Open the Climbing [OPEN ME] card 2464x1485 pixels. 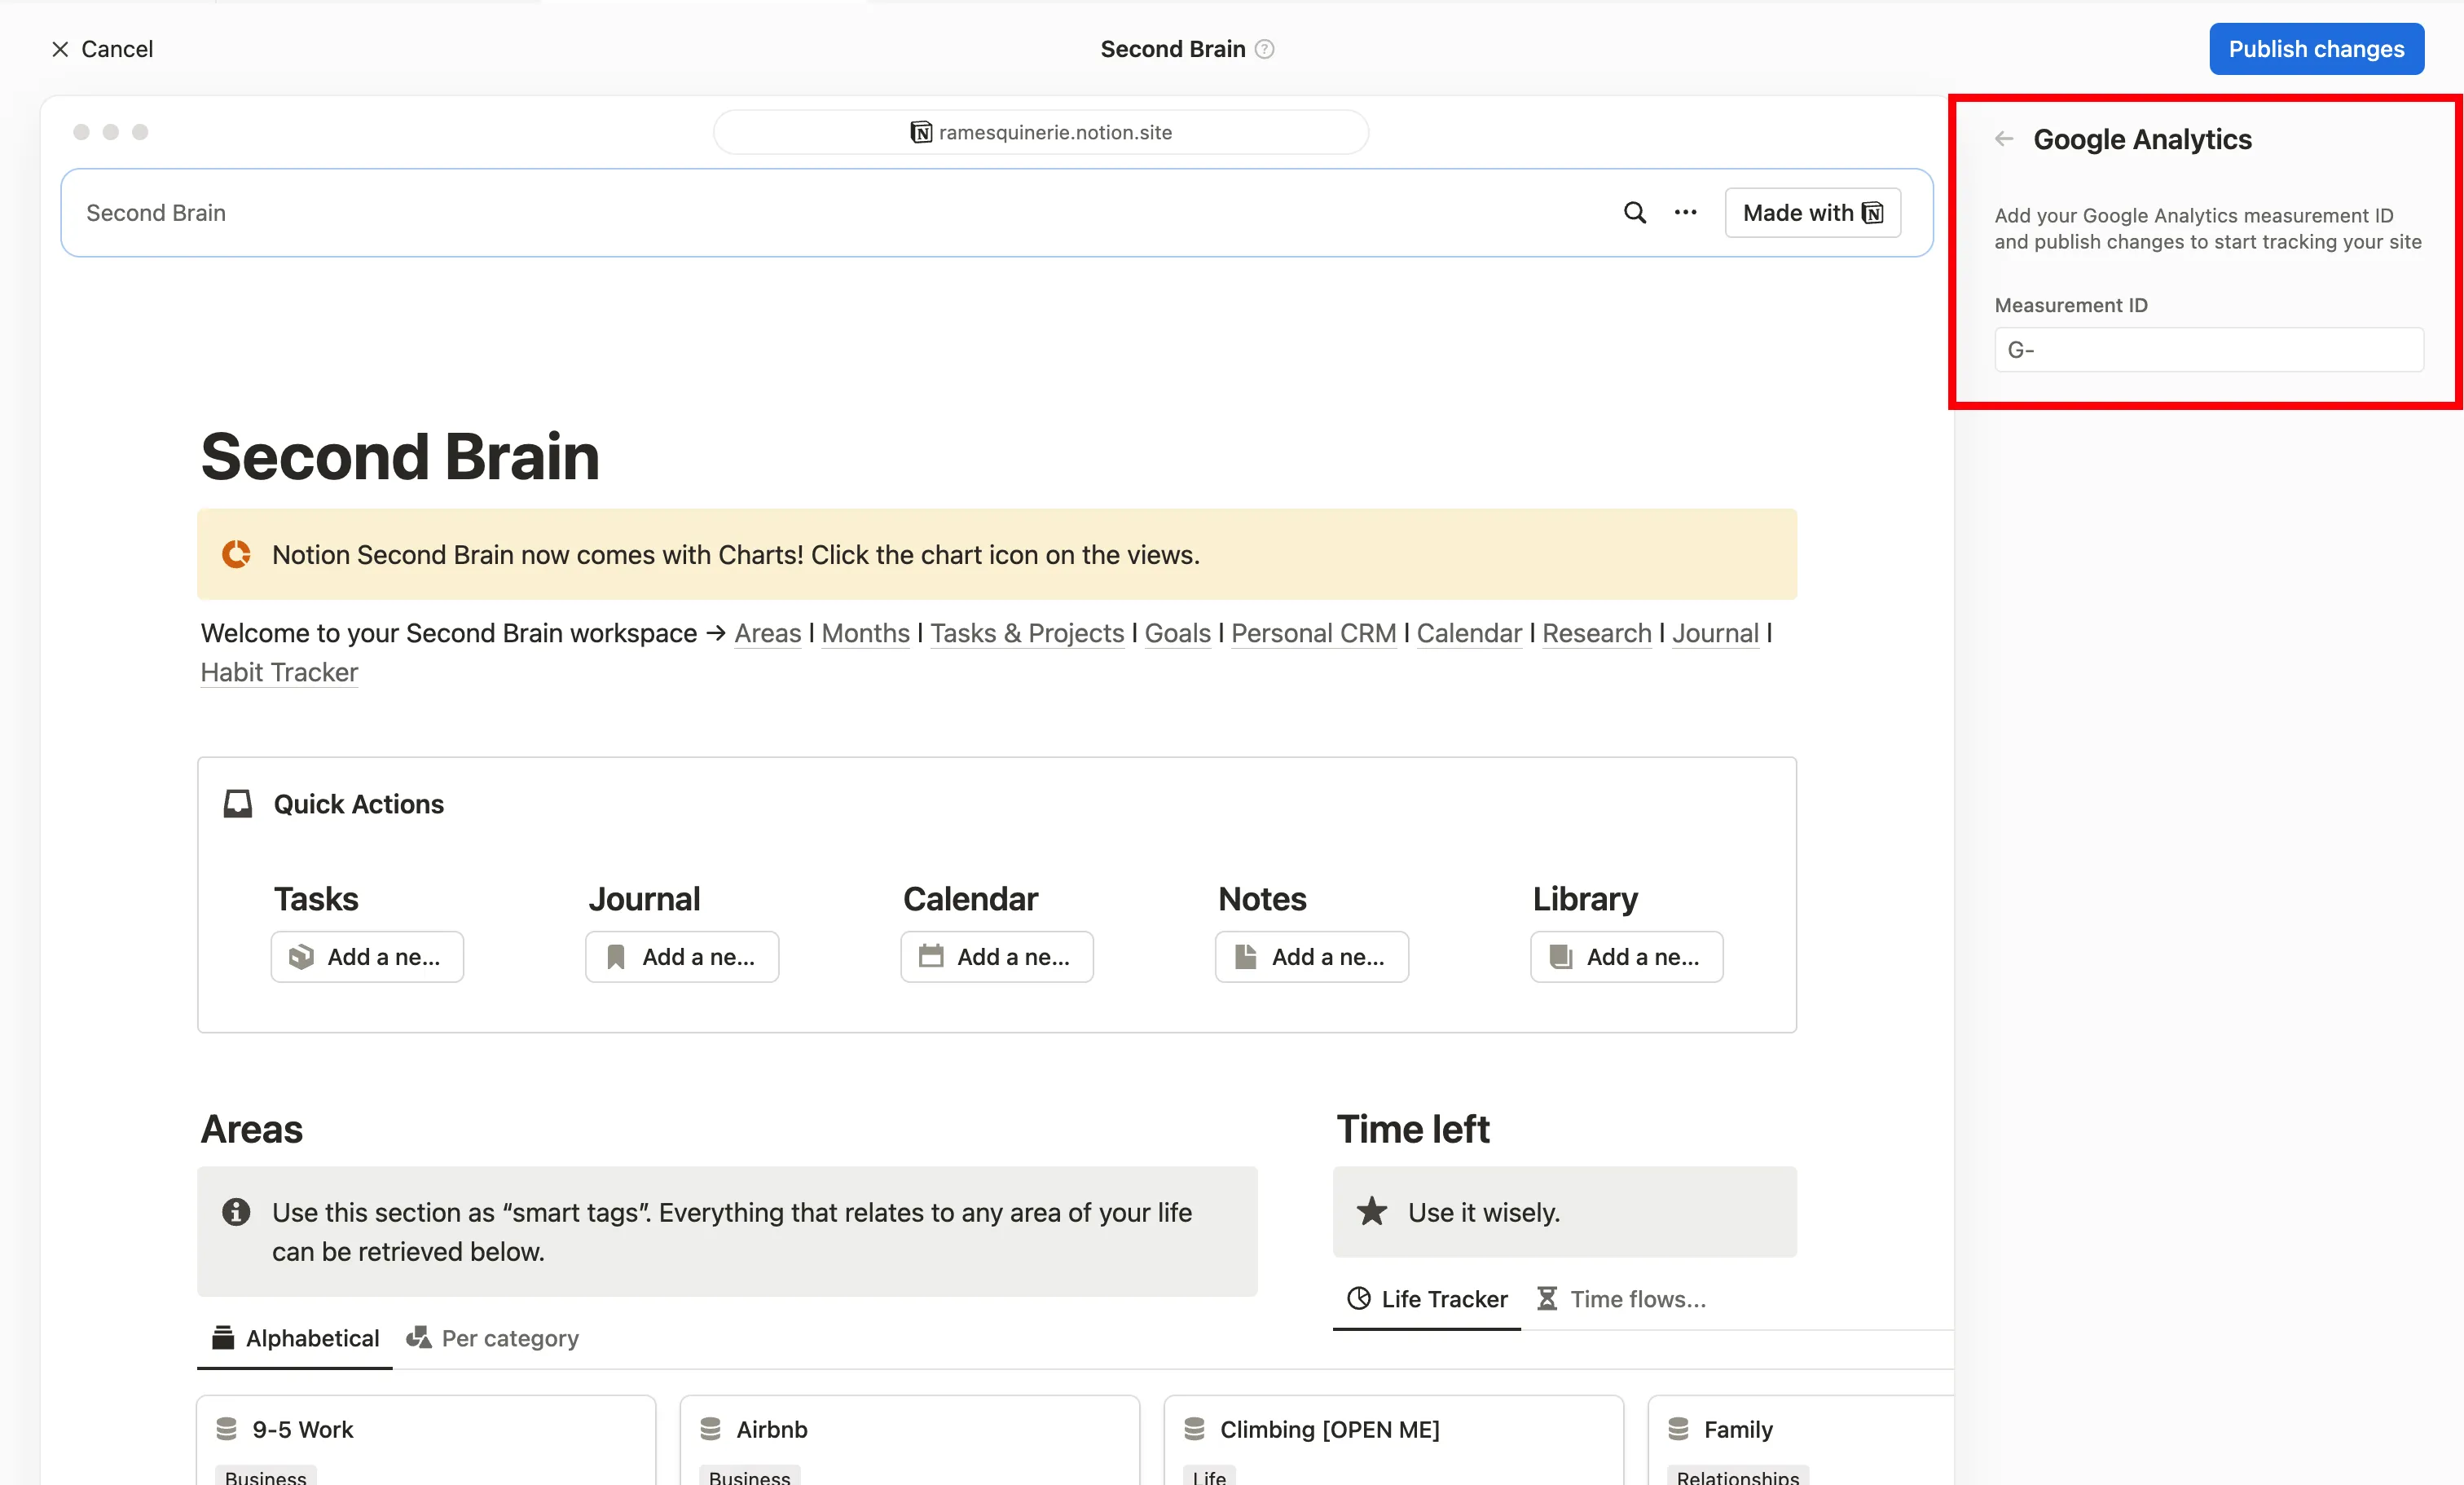click(x=1394, y=1440)
